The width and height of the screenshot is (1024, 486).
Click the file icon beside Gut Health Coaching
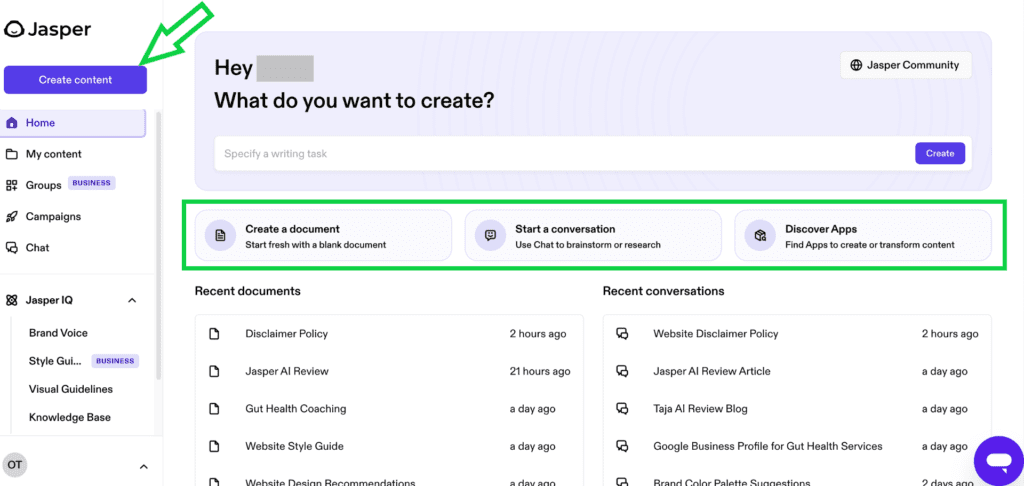tap(214, 409)
